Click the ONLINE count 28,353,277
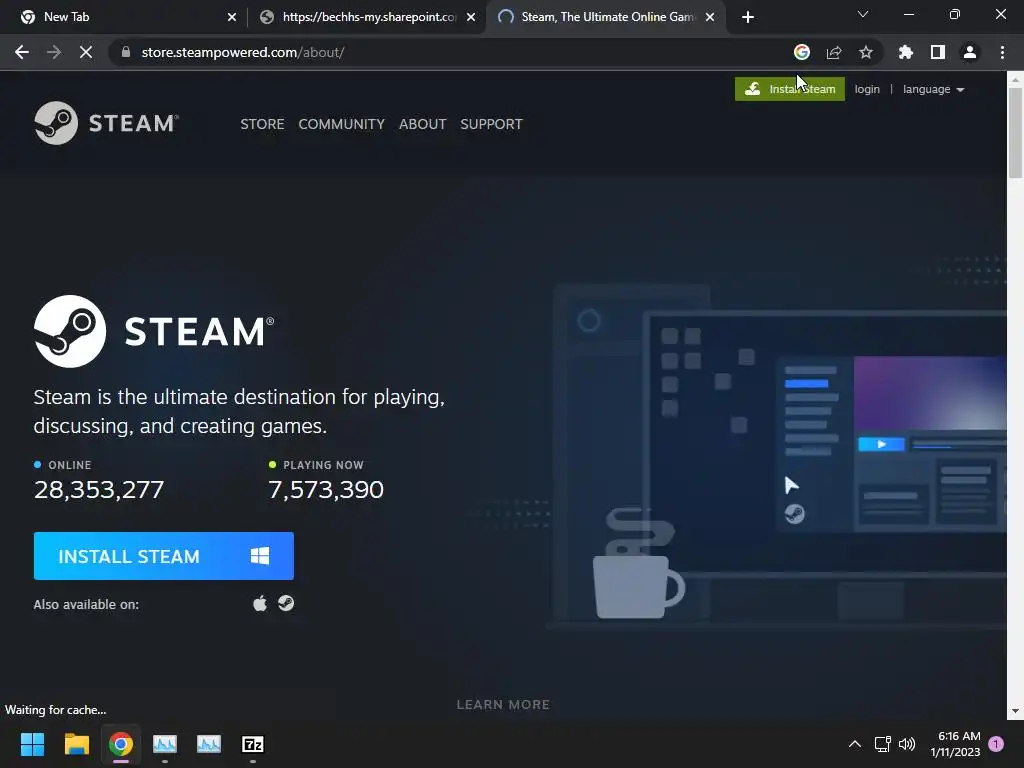The width and height of the screenshot is (1024, 768). [x=99, y=490]
